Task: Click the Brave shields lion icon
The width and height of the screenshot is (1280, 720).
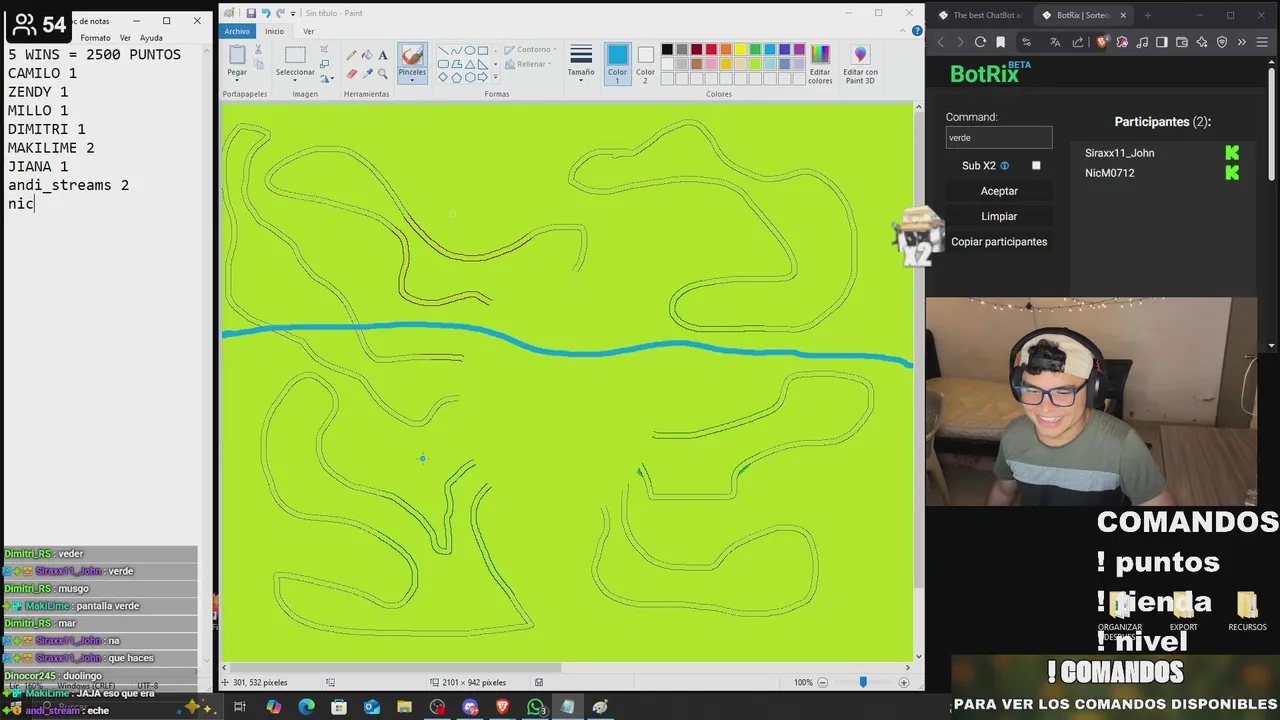Action: (x=1102, y=42)
